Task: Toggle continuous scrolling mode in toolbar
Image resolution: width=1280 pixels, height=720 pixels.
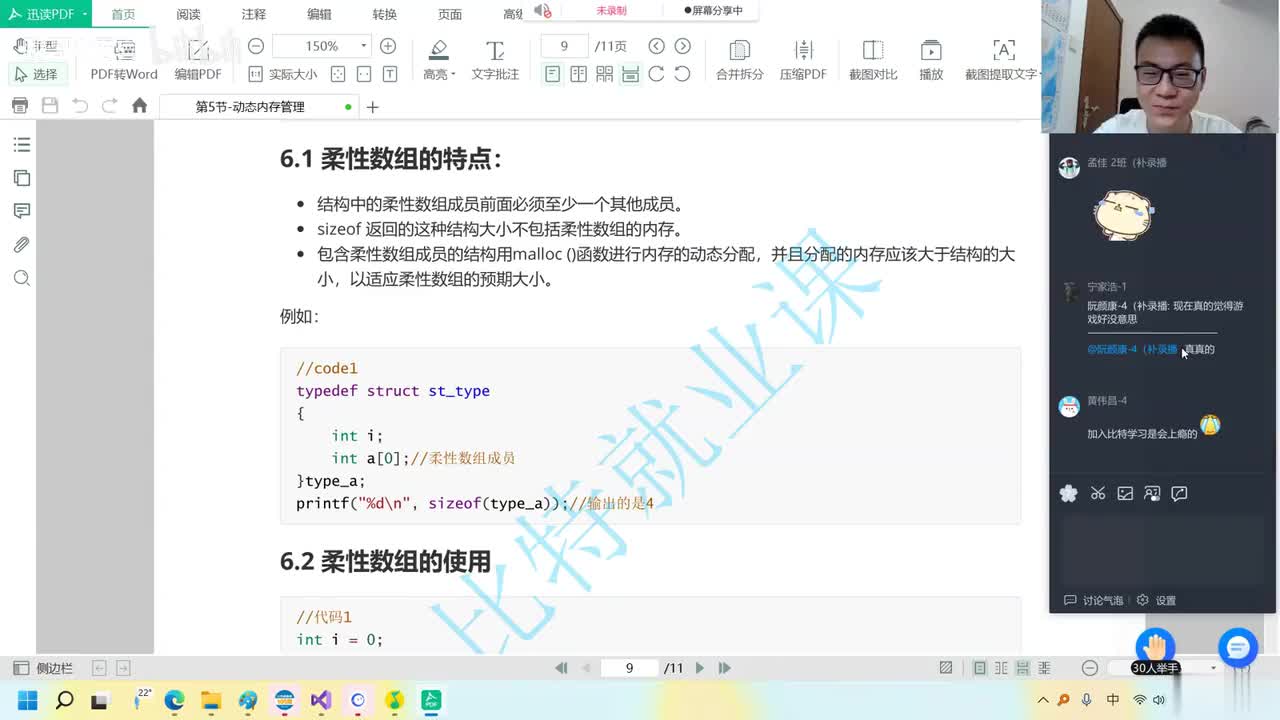Action: pyautogui.click(x=630, y=74)
